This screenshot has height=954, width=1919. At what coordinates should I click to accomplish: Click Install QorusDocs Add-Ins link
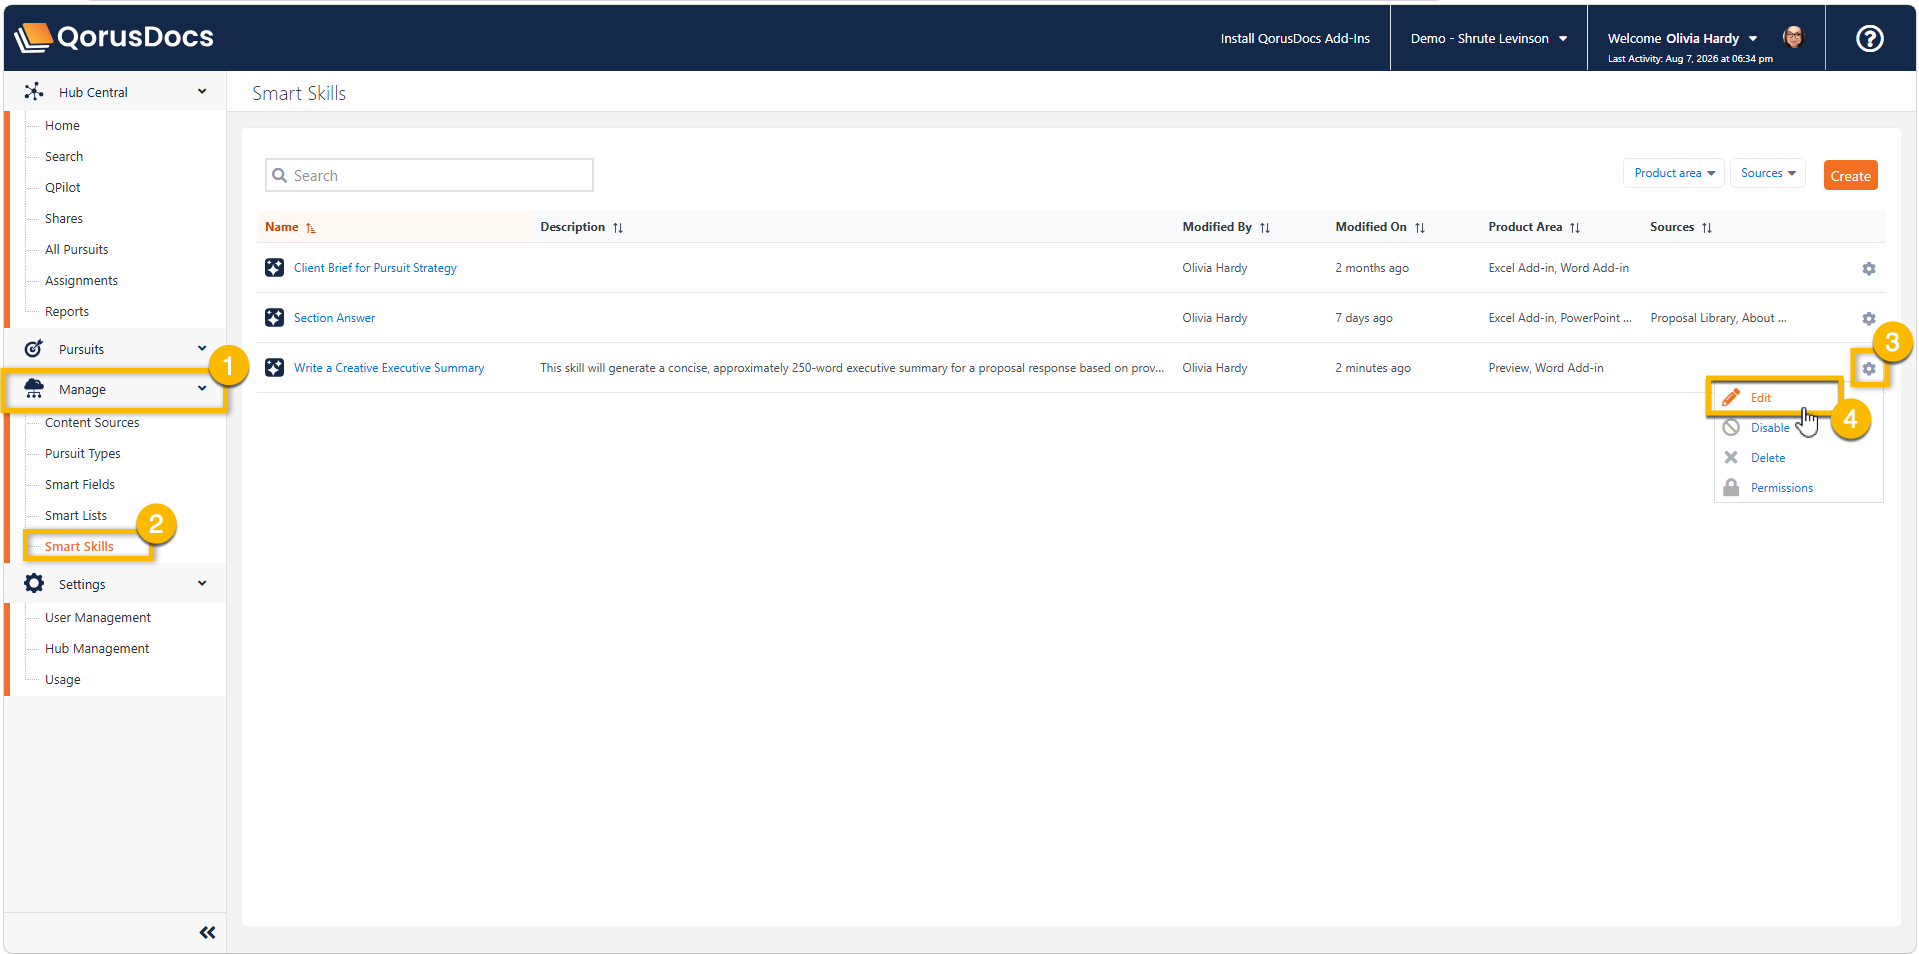point(1295,38)
